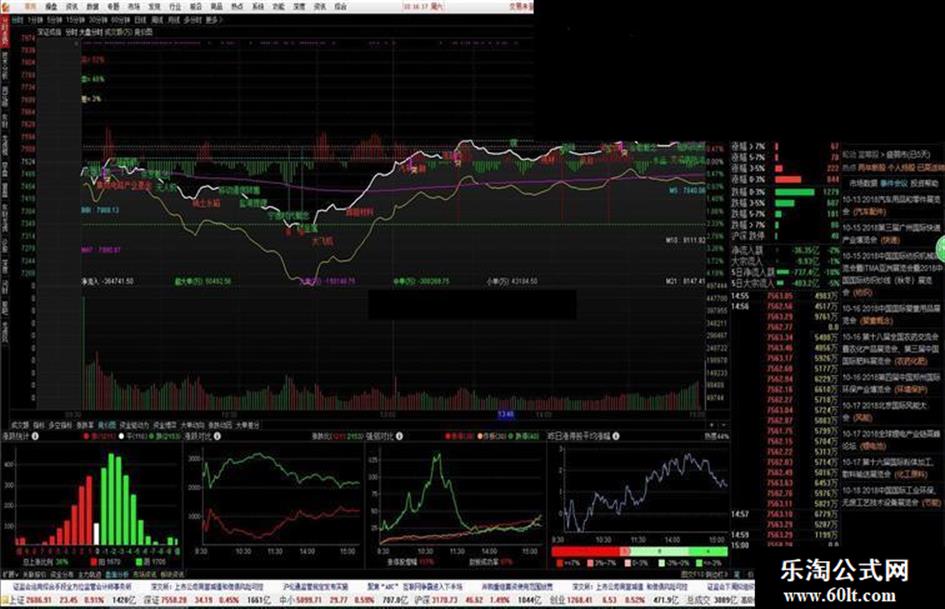Click the 热度44% label
The height and width of the screenshot is (609, 945).
pyautogui.click(x=716, y=436)
